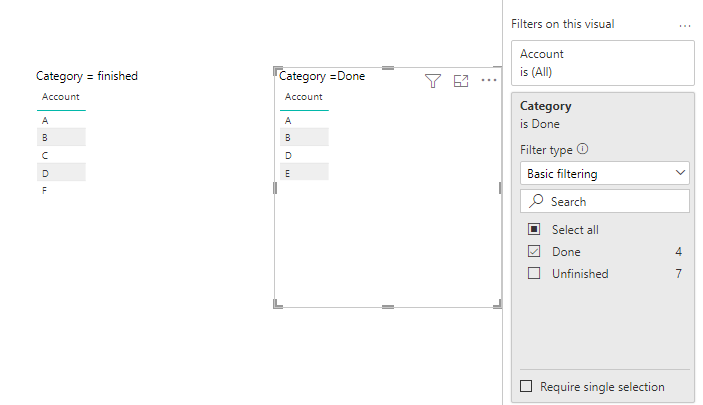Click the Filter type info icon

582,149
